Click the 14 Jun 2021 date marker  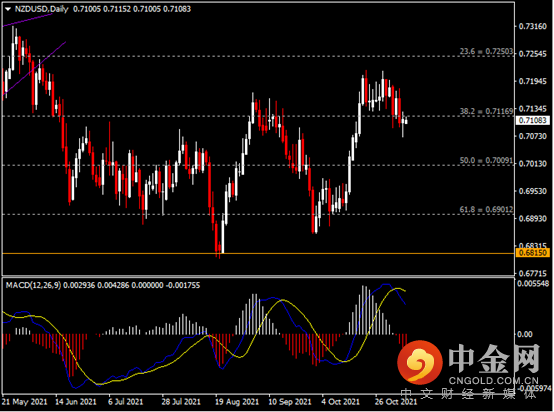coord(76,402)
